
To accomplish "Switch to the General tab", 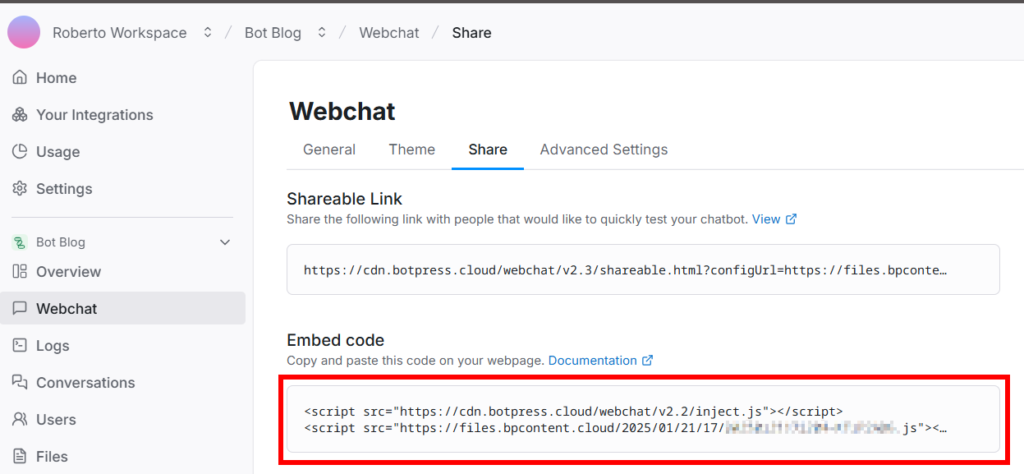I will (329, 150).
